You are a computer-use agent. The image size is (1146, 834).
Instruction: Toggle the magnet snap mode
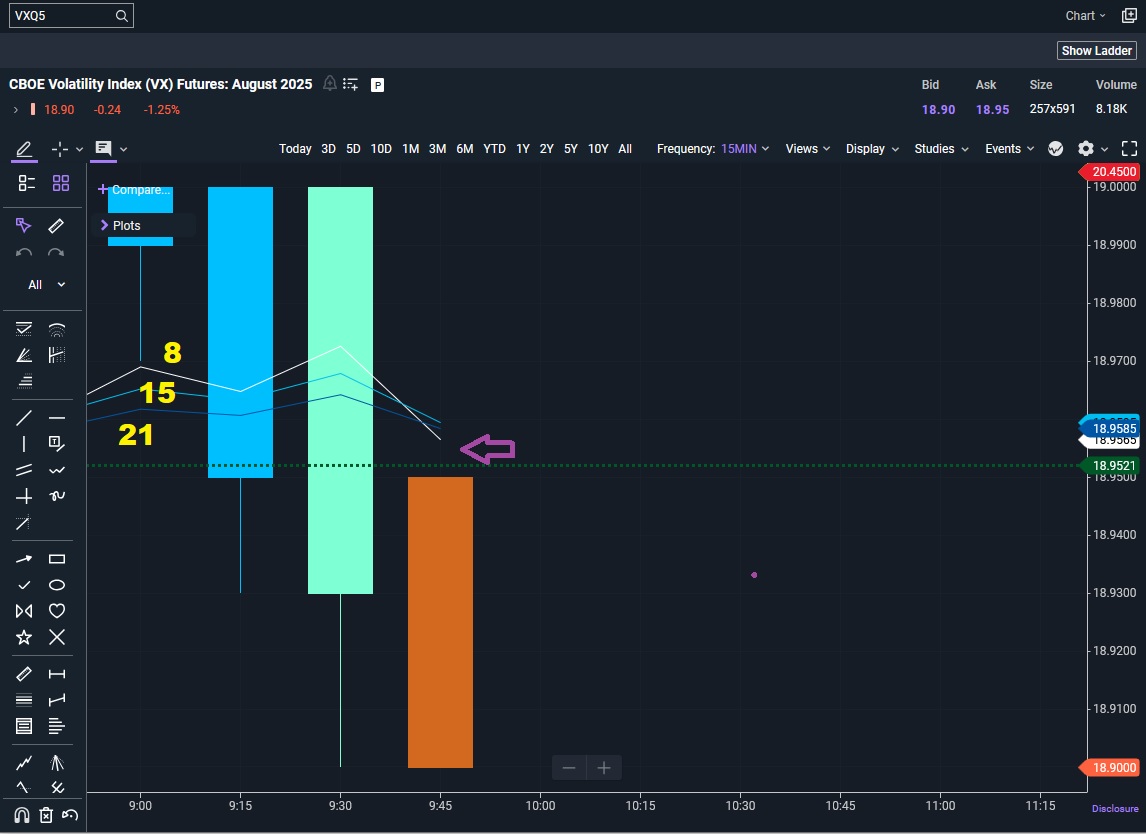(21, 815)
